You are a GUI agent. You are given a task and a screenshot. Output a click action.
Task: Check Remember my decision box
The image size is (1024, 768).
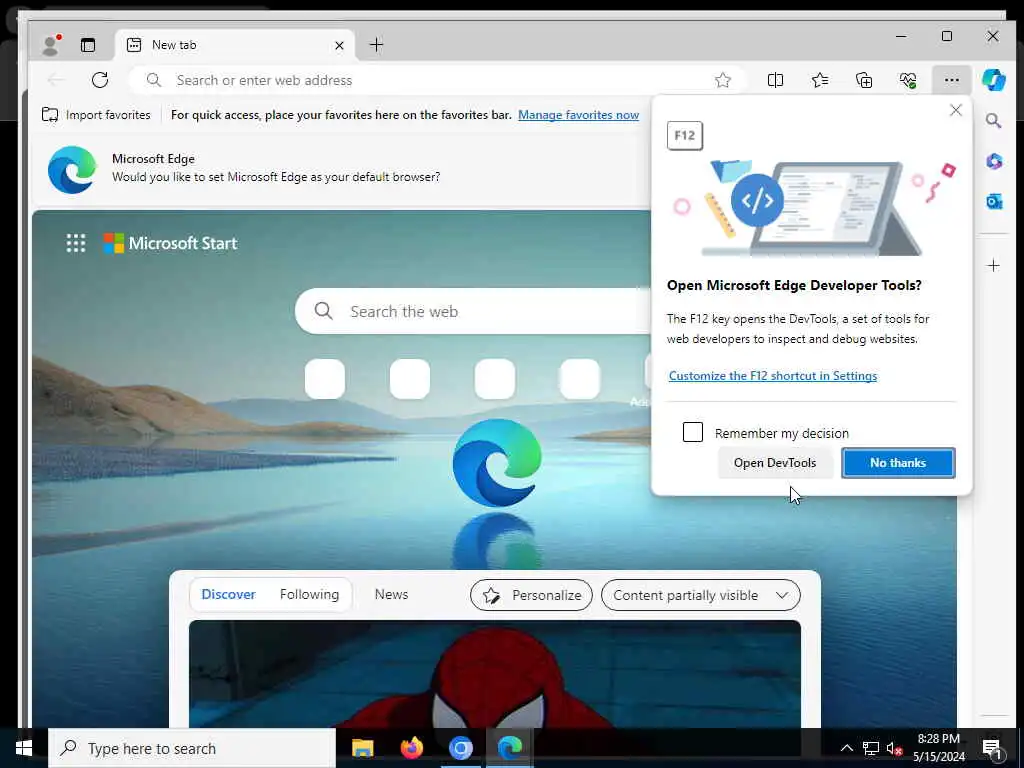tap(692, 432)
